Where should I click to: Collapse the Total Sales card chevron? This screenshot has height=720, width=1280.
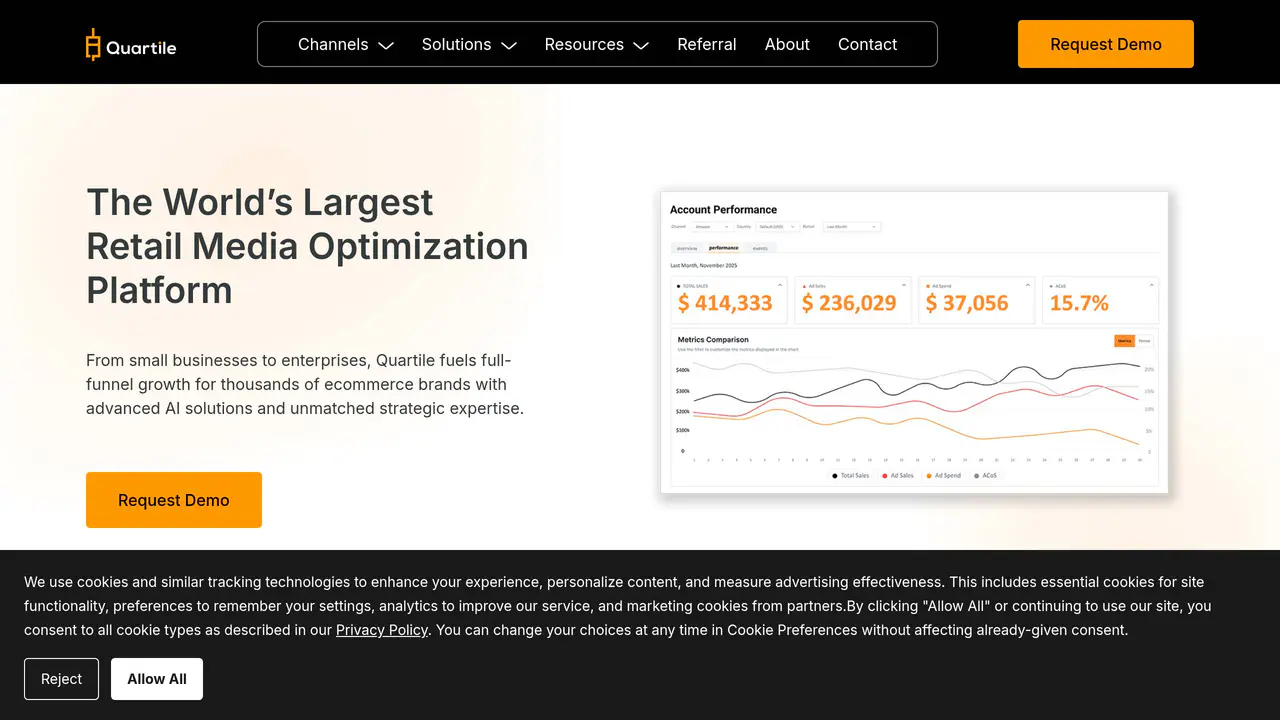click(780, 285)
